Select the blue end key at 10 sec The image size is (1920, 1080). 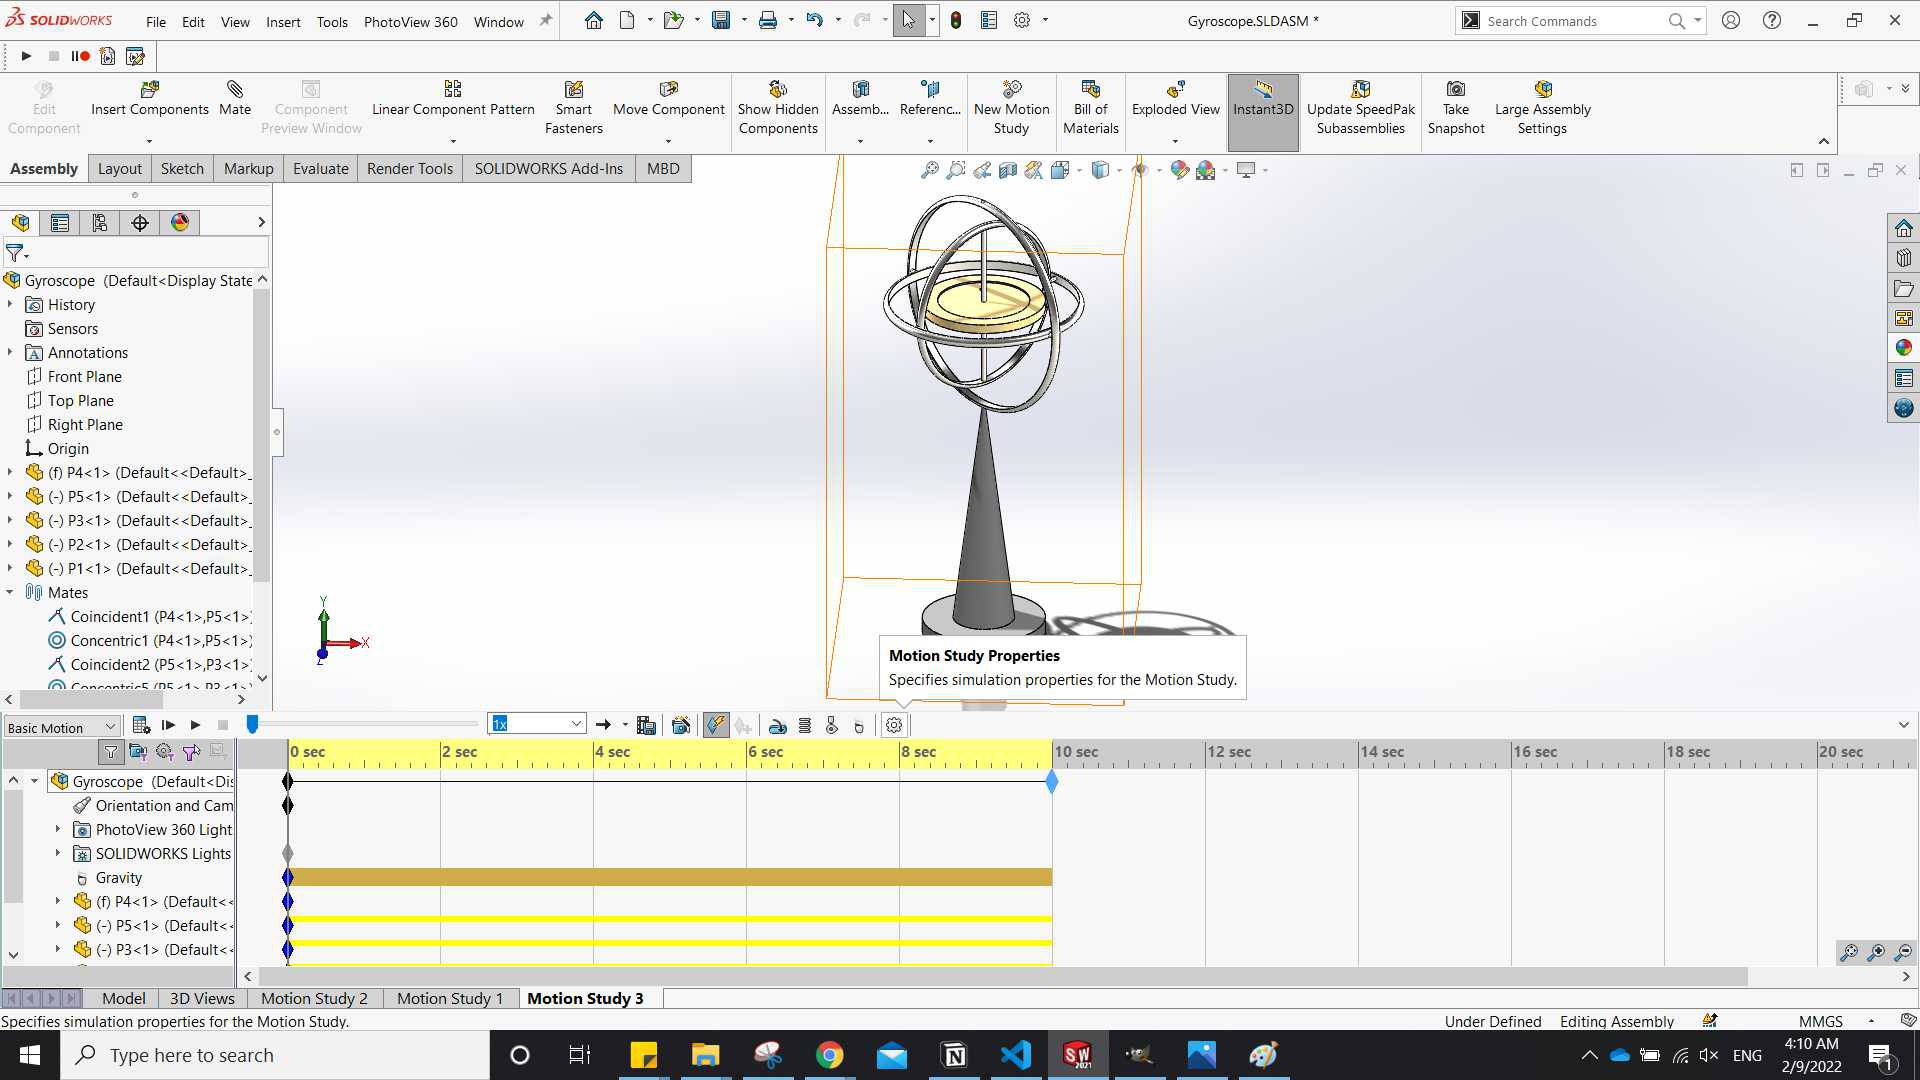click(x=1052, y=782)
